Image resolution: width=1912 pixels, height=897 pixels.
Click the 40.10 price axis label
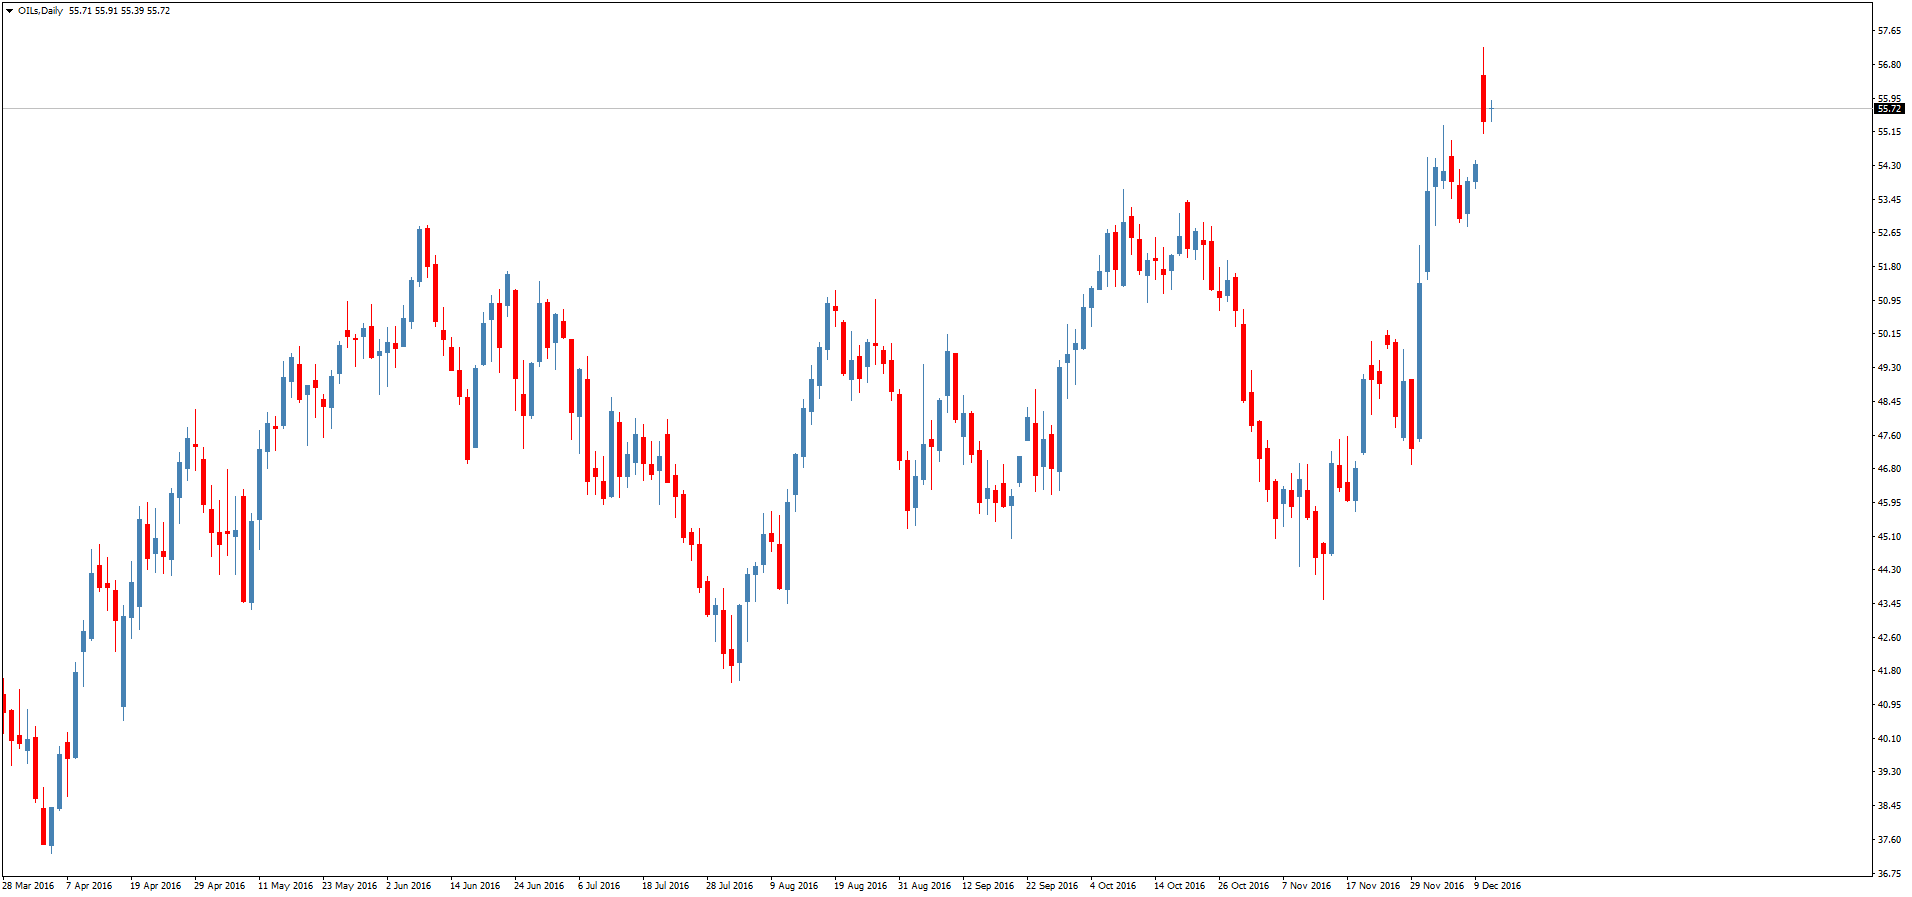pyautogui.click(x=1889, y=739)
